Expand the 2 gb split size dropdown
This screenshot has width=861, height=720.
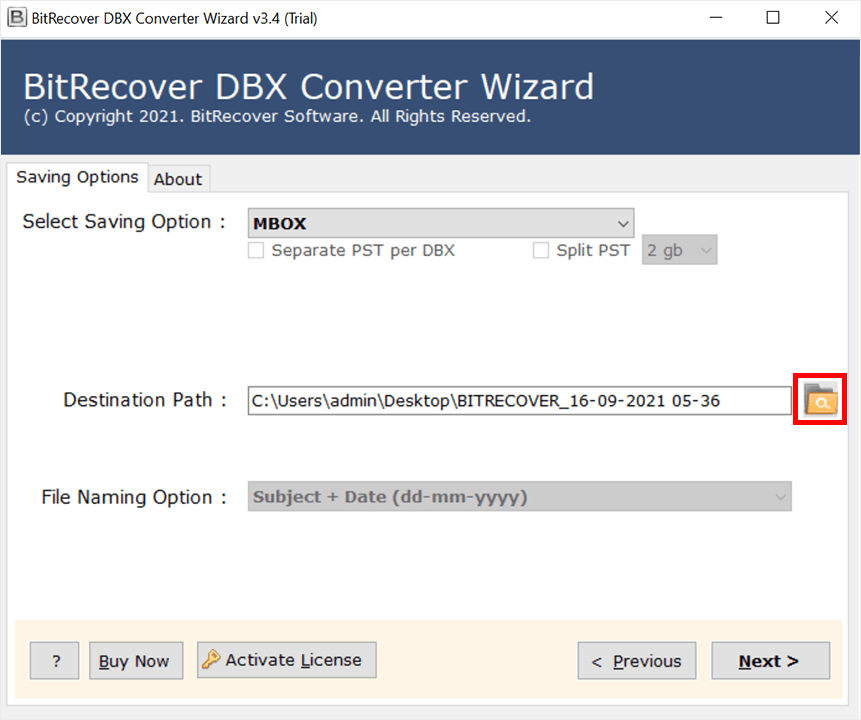679,251
